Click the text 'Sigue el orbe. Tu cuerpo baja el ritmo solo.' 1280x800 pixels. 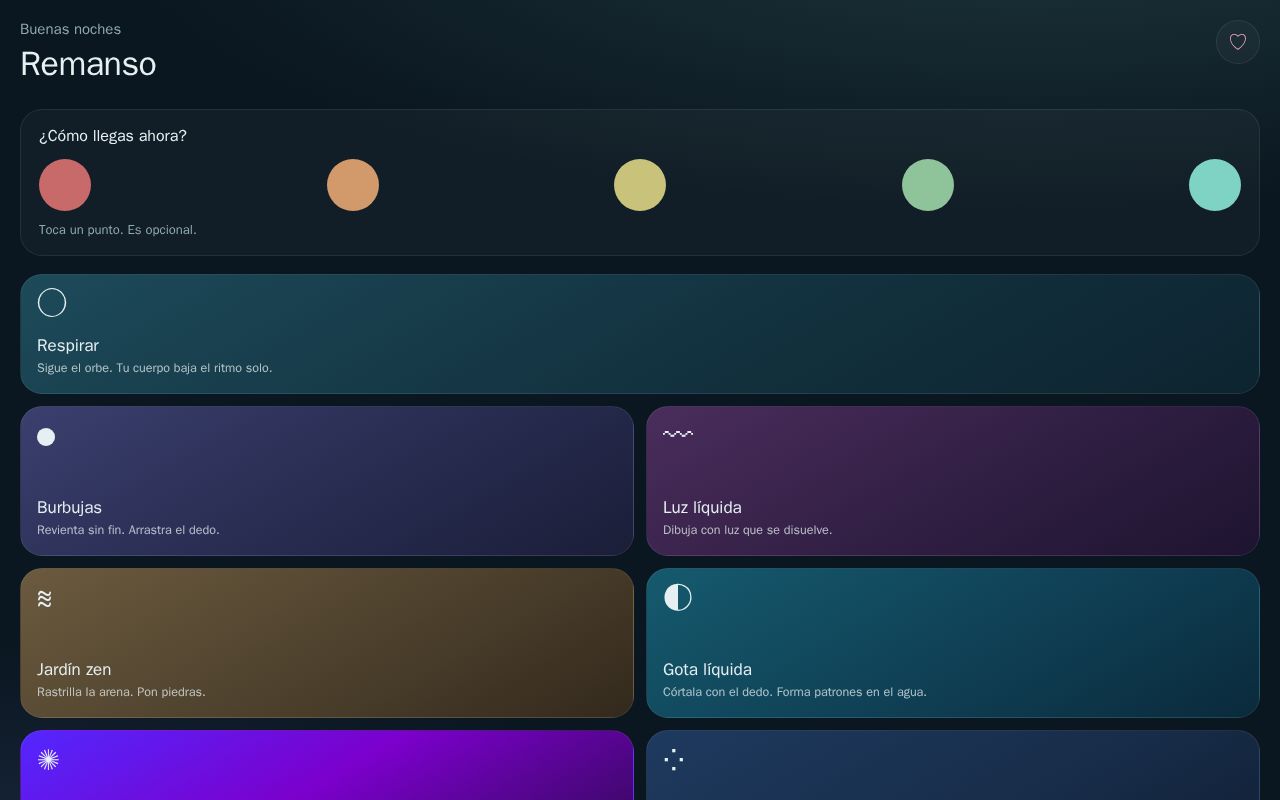[x=154, y=368]
